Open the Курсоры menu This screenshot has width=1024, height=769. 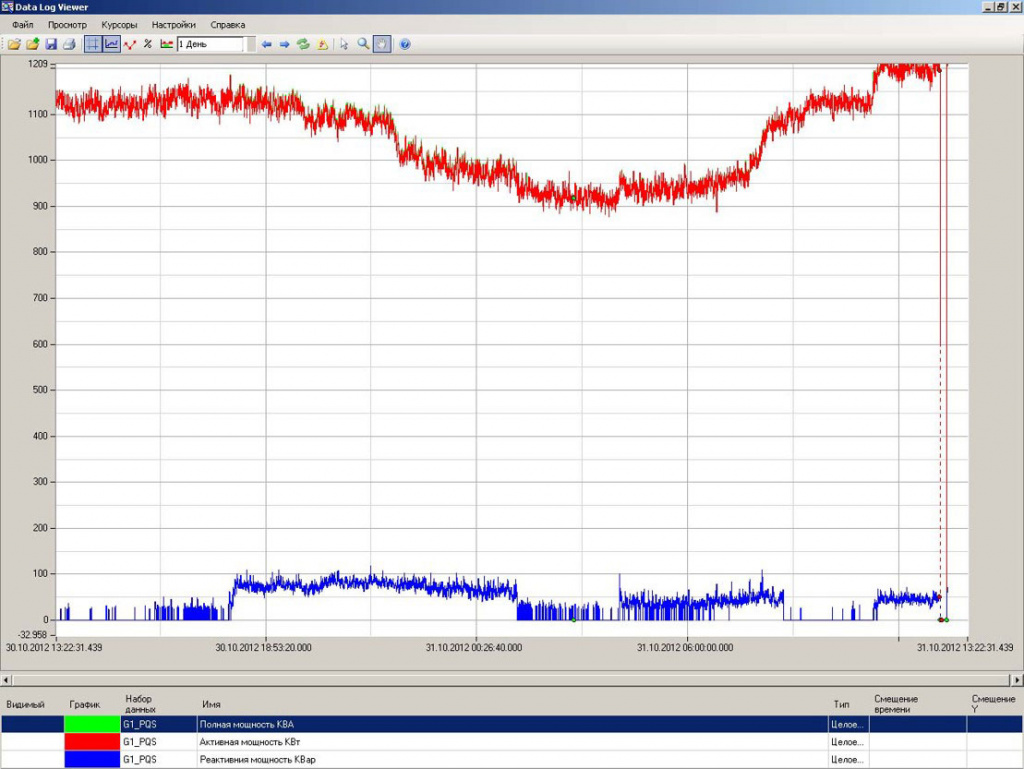click(x=120, y=25)
